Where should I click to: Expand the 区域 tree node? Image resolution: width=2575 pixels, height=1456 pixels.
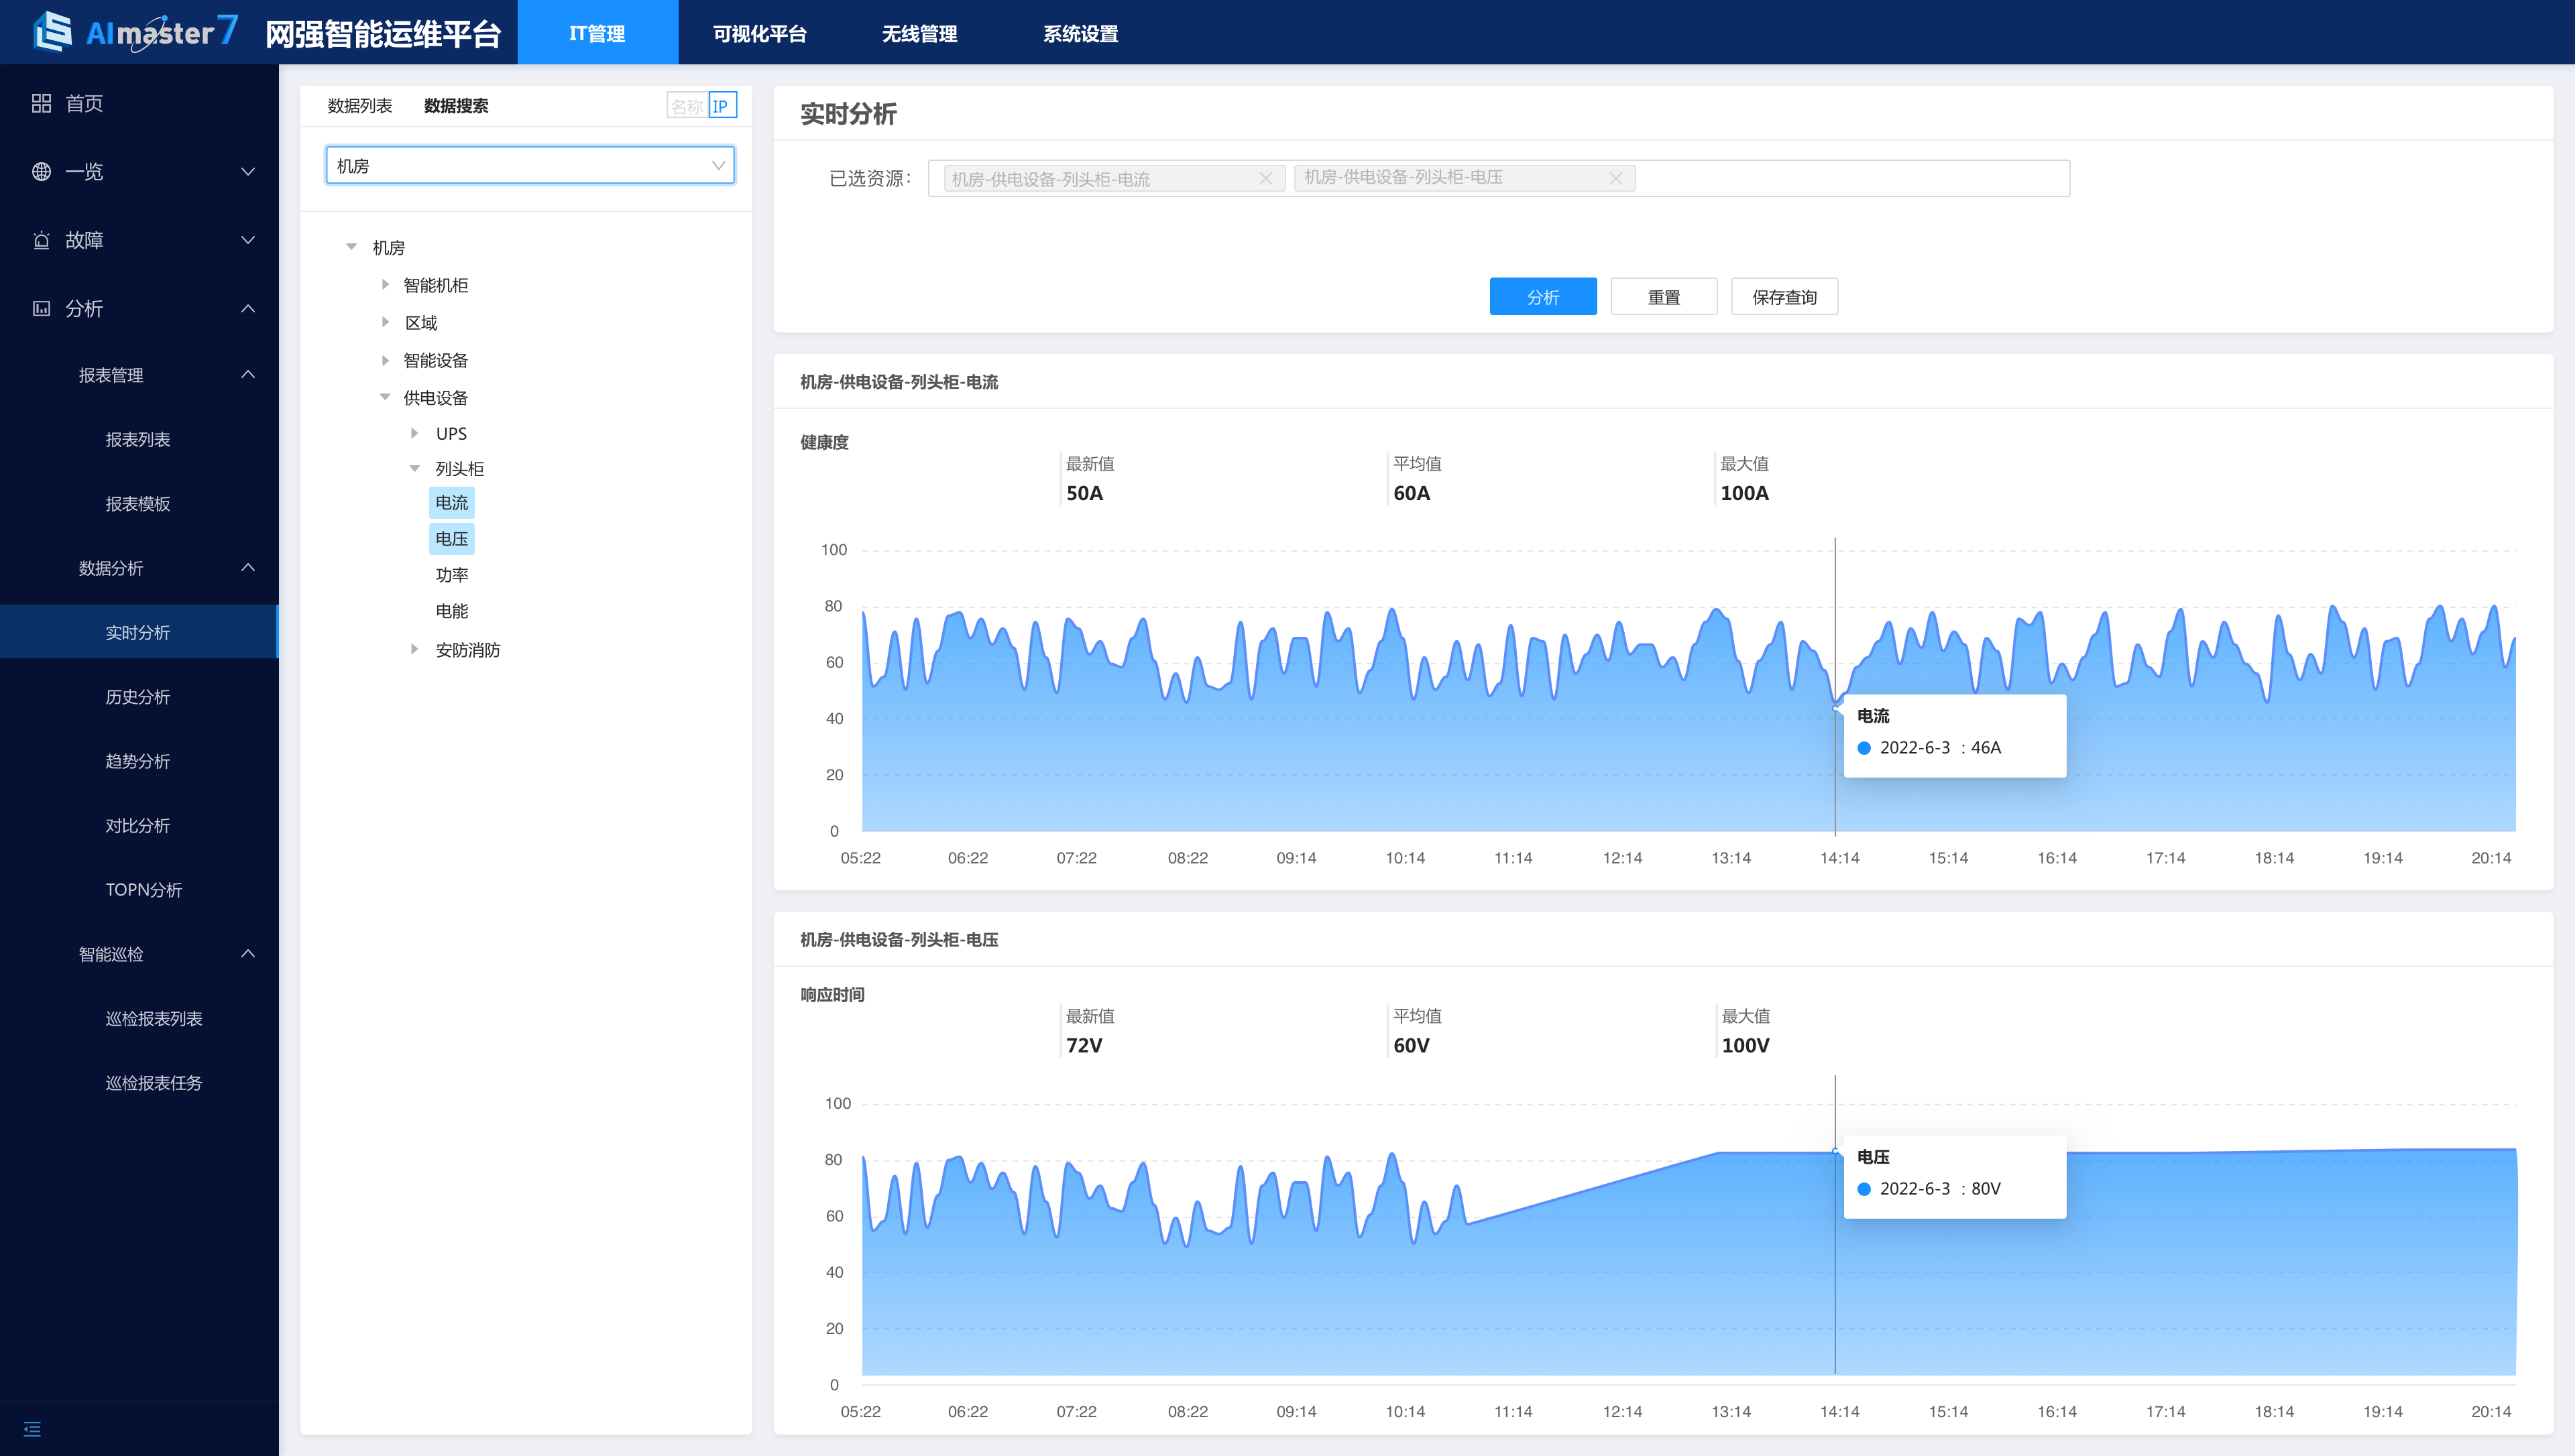click(385, 322)
